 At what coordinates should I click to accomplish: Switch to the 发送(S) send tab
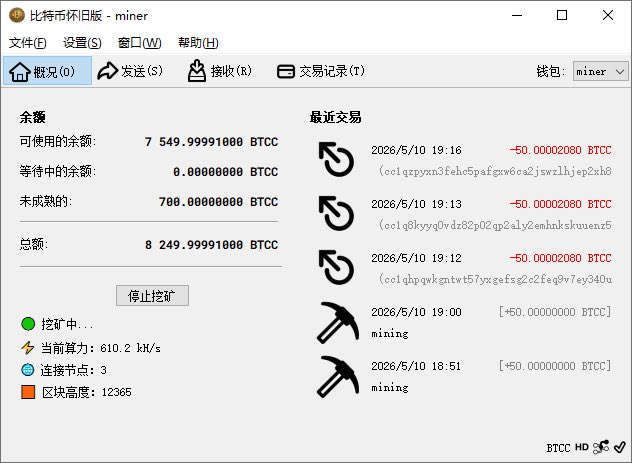pos(130,71)
